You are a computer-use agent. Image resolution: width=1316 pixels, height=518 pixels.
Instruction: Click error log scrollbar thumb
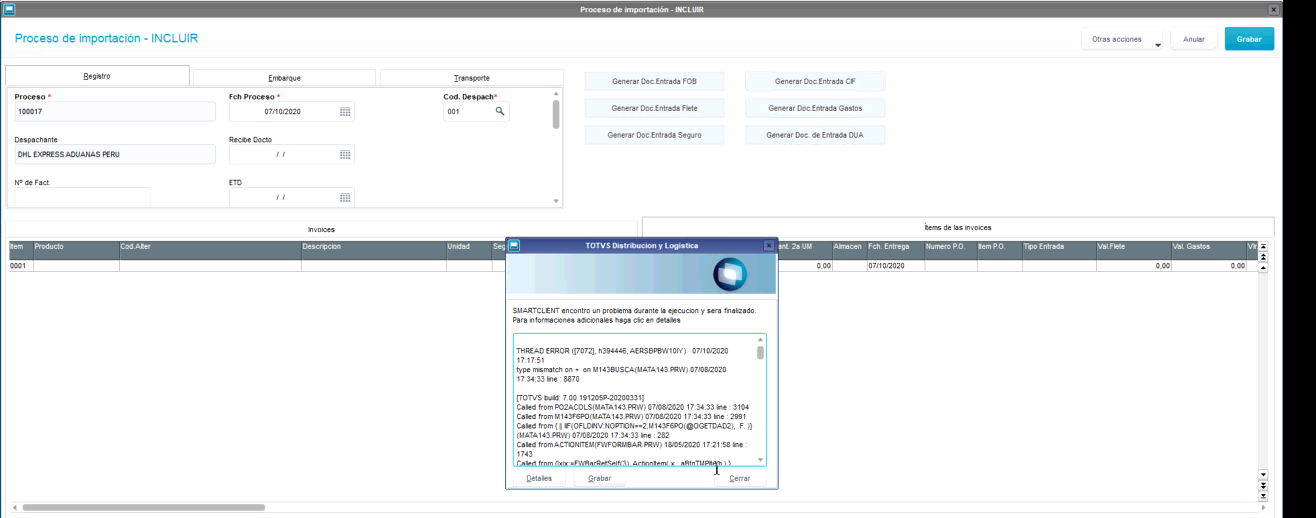click(760, 352)
